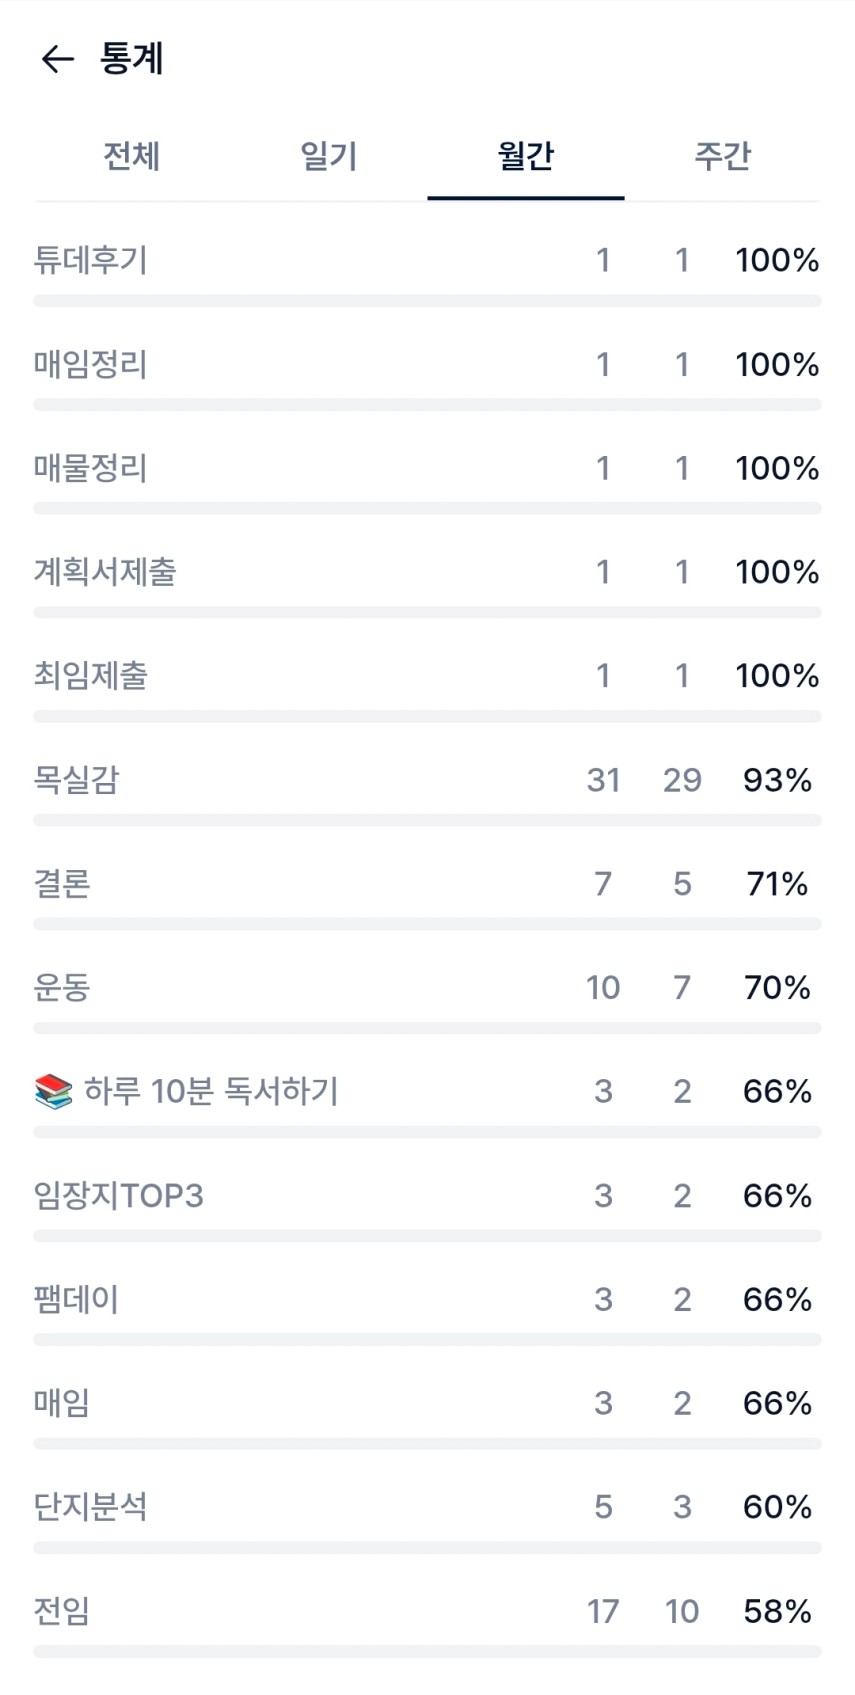This screenshot has width=855, height=1695.
Task: Select the 월간 tab
Action: (x=526, y=156)
